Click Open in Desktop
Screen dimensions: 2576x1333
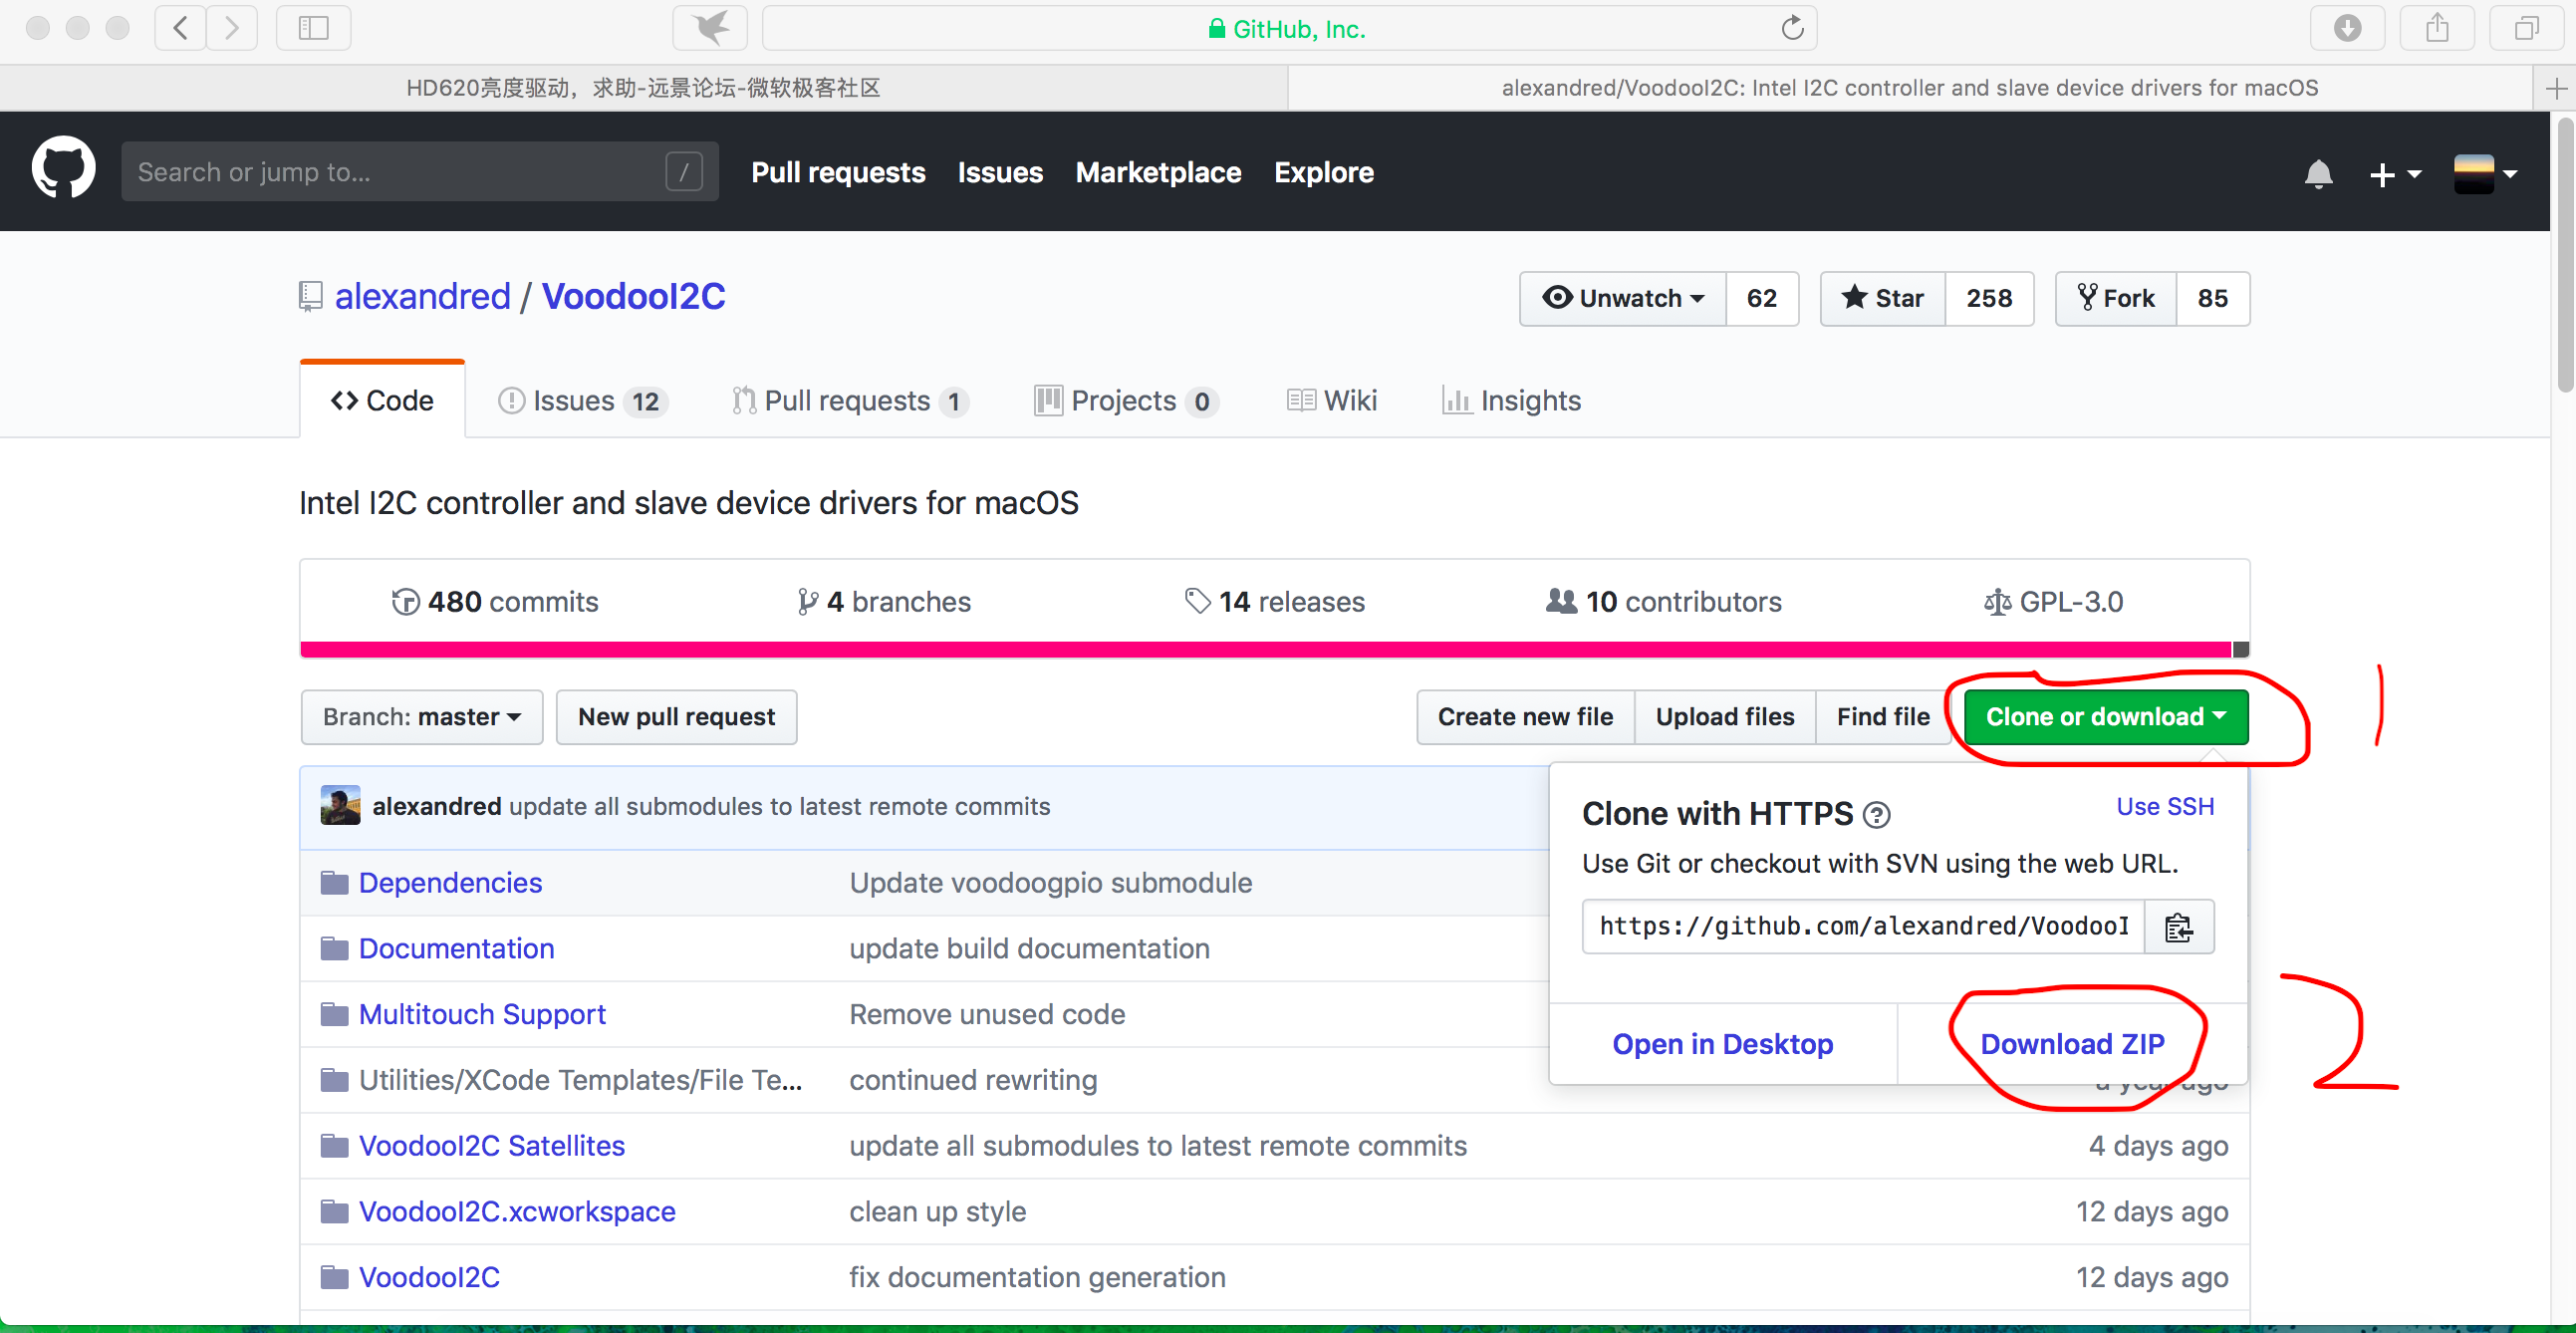pyautogui.click(x=1722, y=1044)
